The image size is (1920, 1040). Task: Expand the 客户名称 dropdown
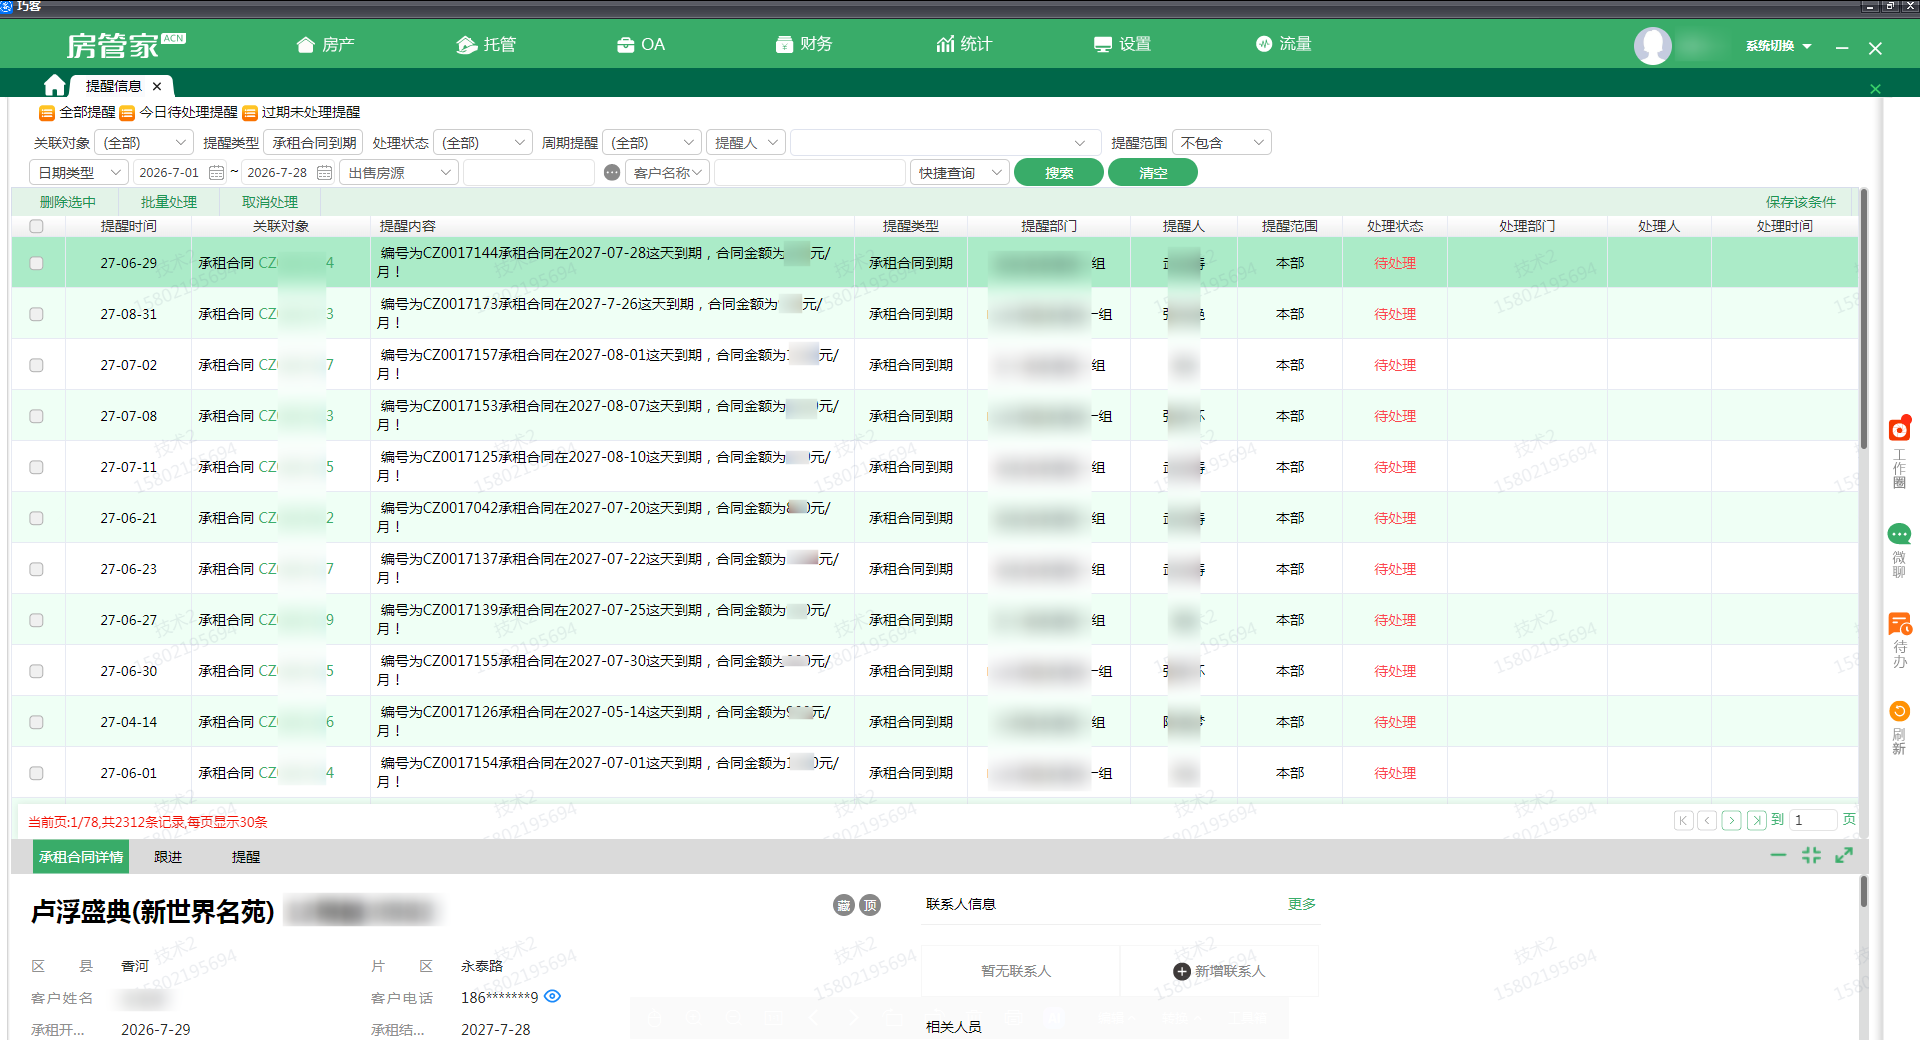[x=667, y=173]
